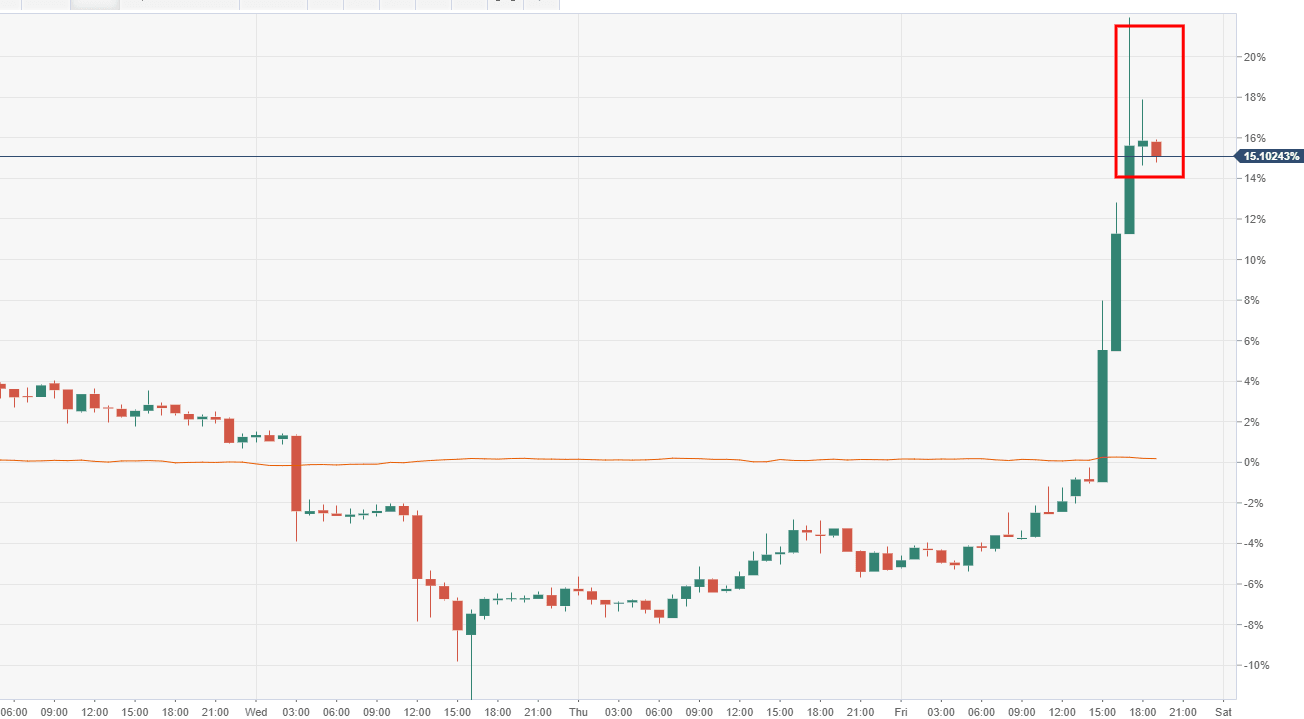Click the Fri date marker on time axis

click(x=901, y=711)
